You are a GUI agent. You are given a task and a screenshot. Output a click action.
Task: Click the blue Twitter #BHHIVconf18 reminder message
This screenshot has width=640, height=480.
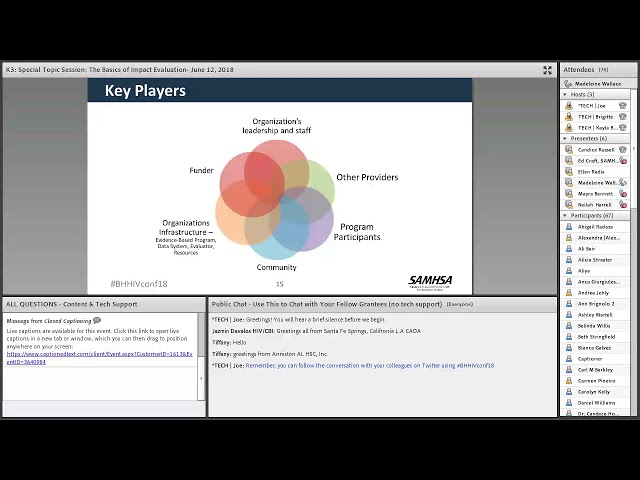click(370, 366)
